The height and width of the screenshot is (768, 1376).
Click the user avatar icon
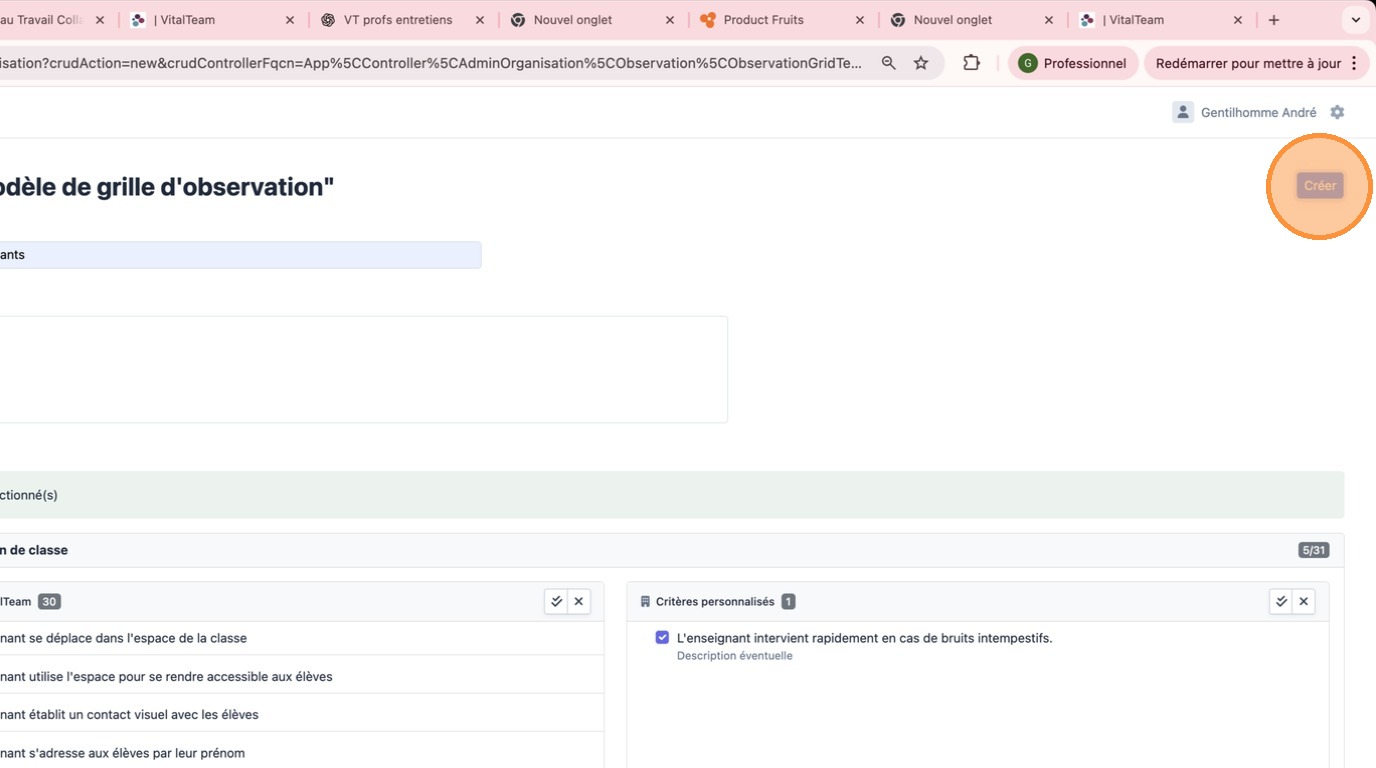[1183, 112]
